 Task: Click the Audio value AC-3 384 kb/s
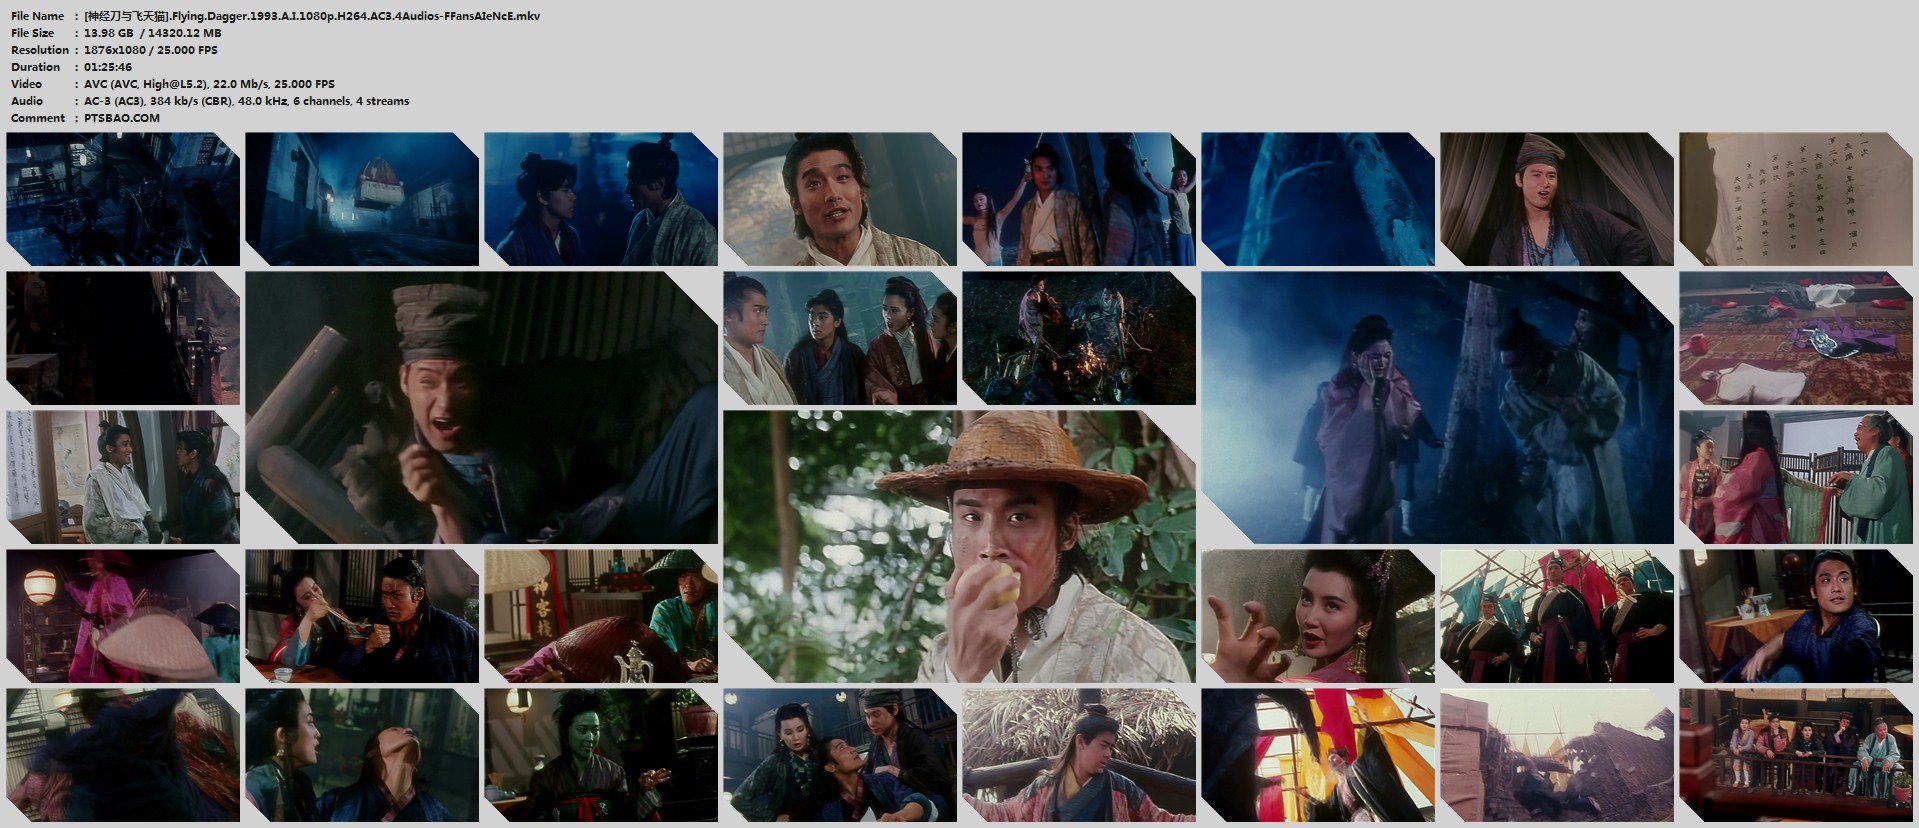246,101
